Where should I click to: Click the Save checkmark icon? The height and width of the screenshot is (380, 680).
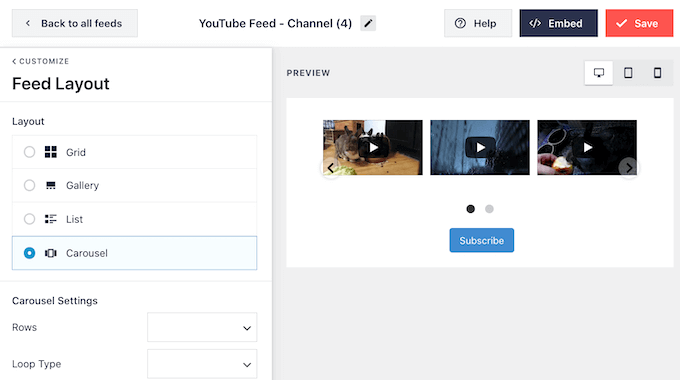coord(621,23)
